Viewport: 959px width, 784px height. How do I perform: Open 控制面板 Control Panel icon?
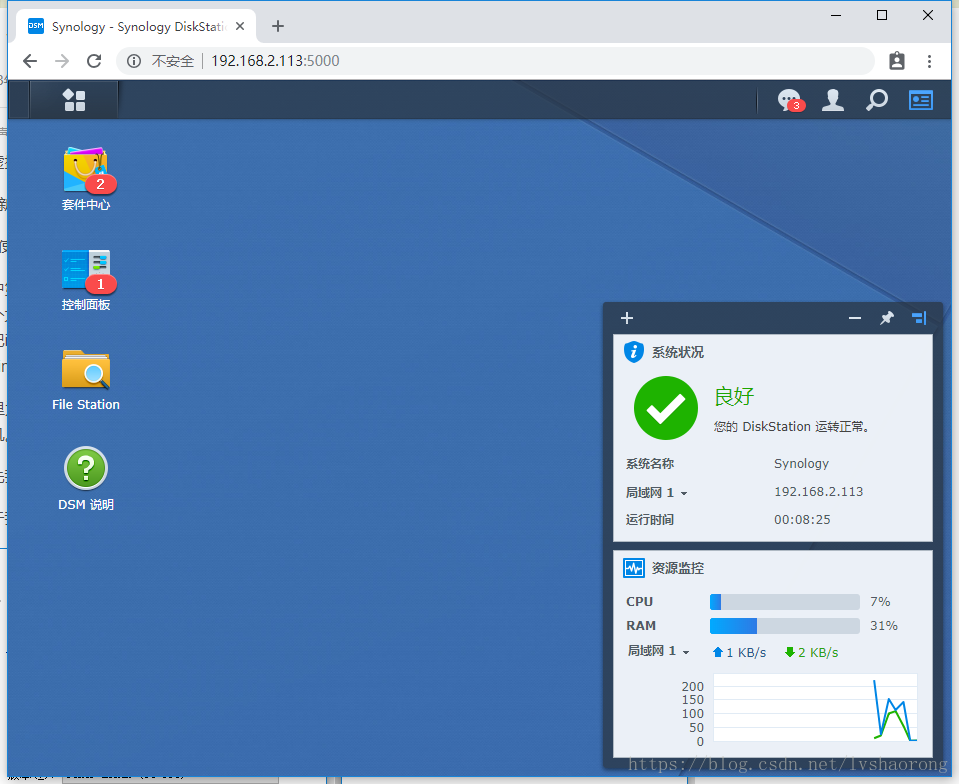pyautogui.click(x=86, y=270)
